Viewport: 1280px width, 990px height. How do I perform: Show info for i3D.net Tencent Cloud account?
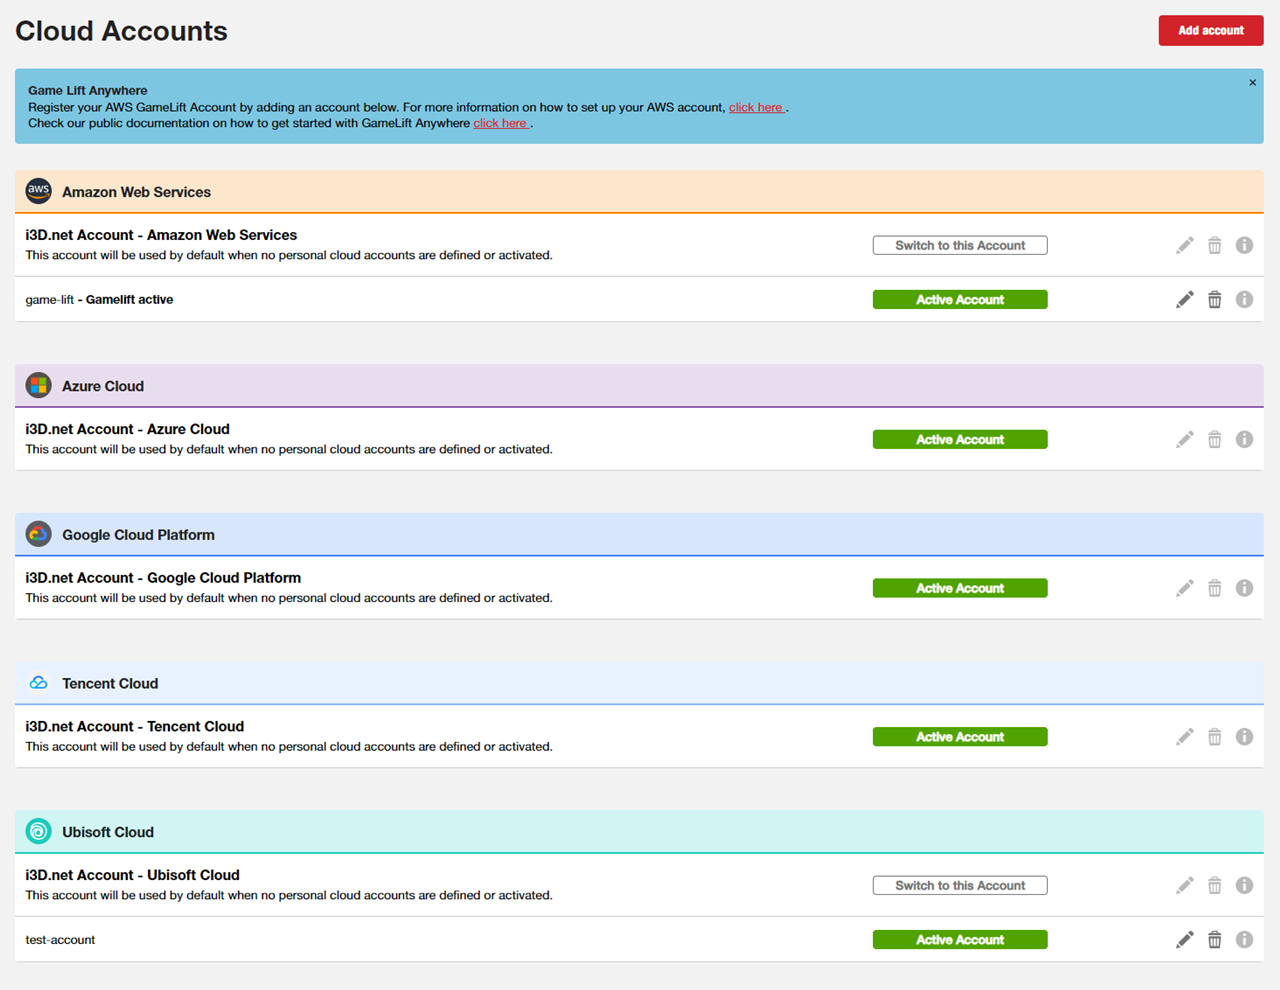pos(1244,737)
